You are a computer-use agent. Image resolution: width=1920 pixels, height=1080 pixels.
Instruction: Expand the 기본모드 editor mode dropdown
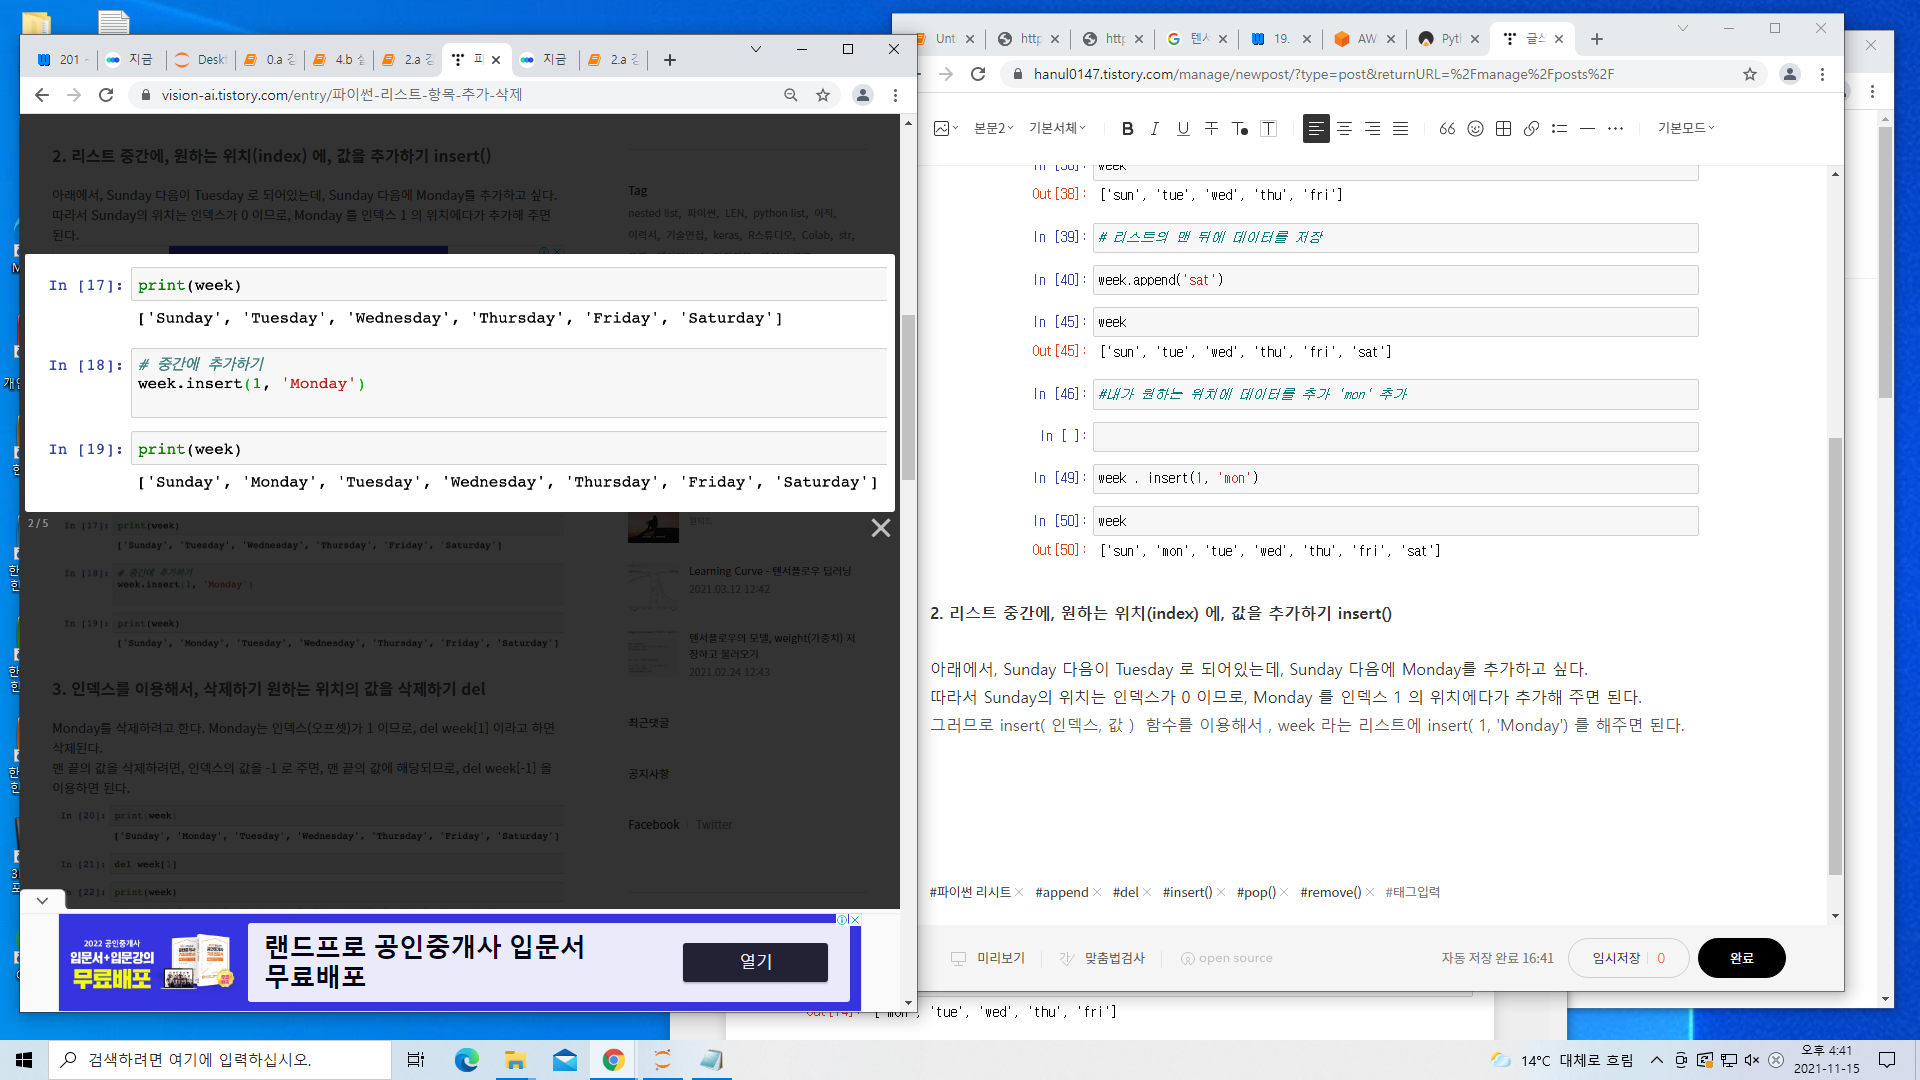[x=1685, y=128]
